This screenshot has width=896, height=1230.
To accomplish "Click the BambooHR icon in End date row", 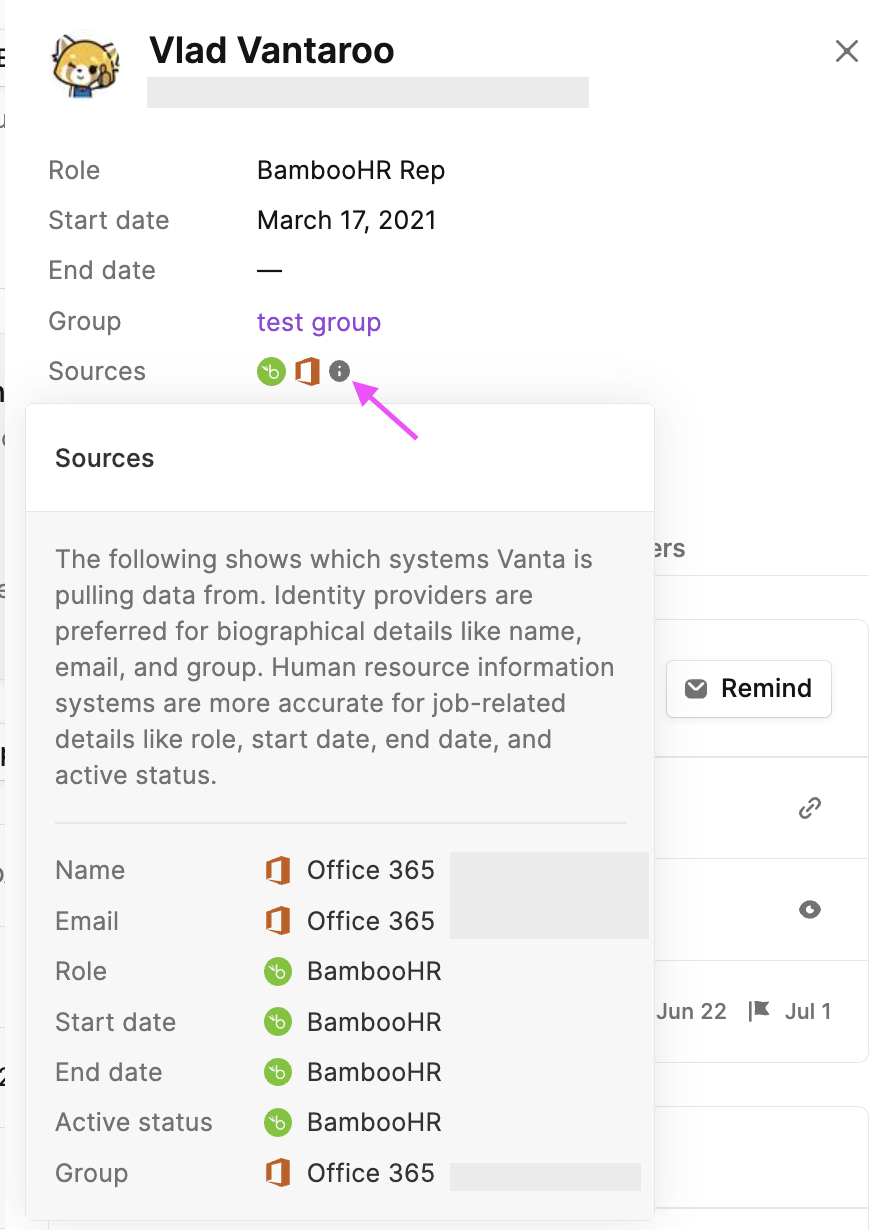I will 277,1072.
